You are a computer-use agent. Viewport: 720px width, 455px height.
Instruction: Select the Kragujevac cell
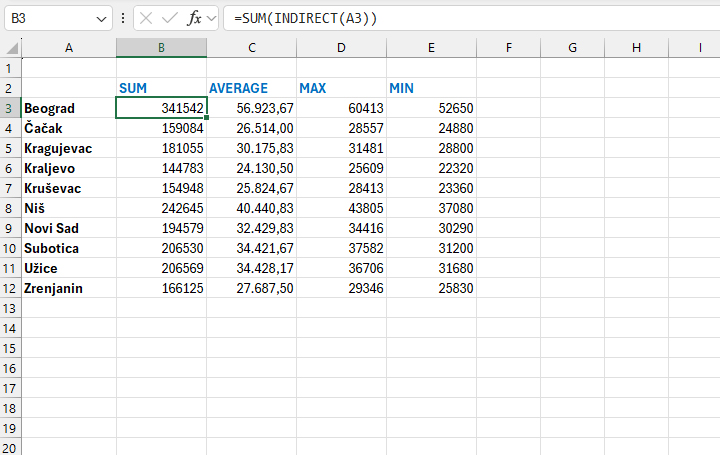point(69,148)
